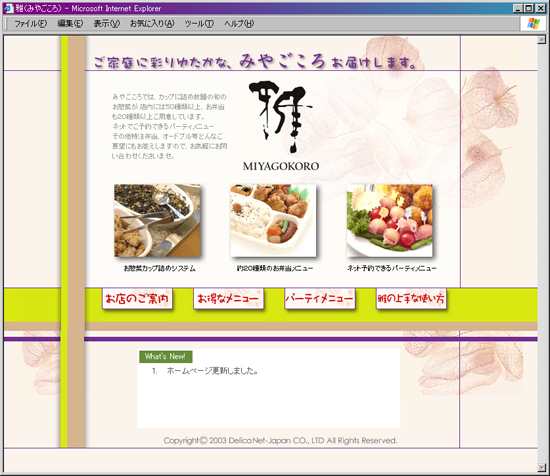Open the ファイル(F) menu

coord(31,24)
